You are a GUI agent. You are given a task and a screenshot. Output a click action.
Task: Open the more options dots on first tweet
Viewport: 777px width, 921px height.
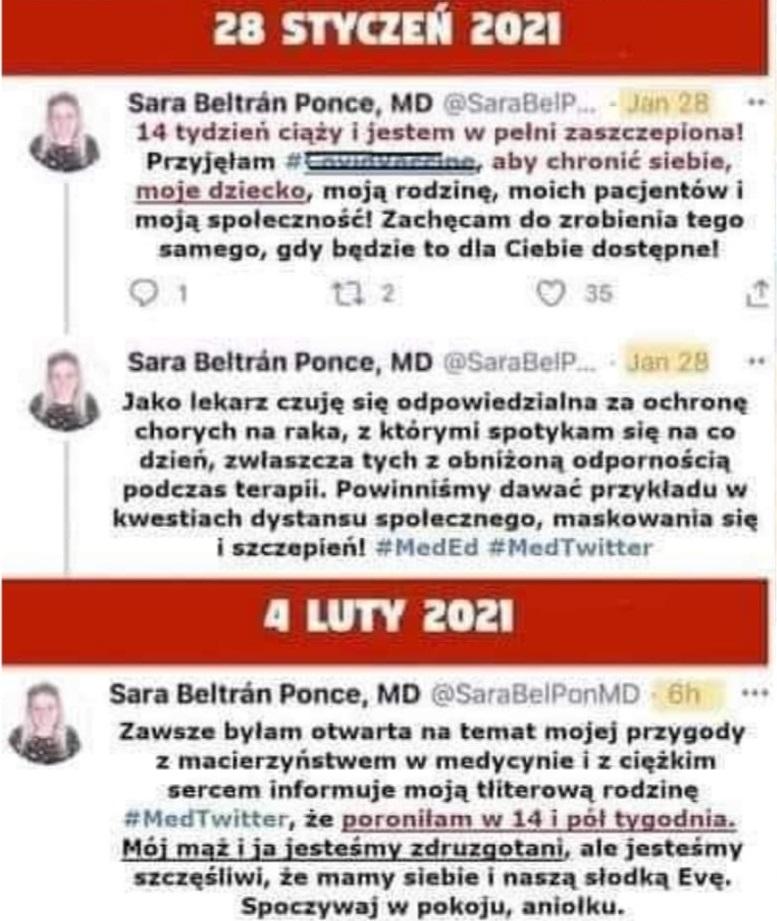[756, 102]
